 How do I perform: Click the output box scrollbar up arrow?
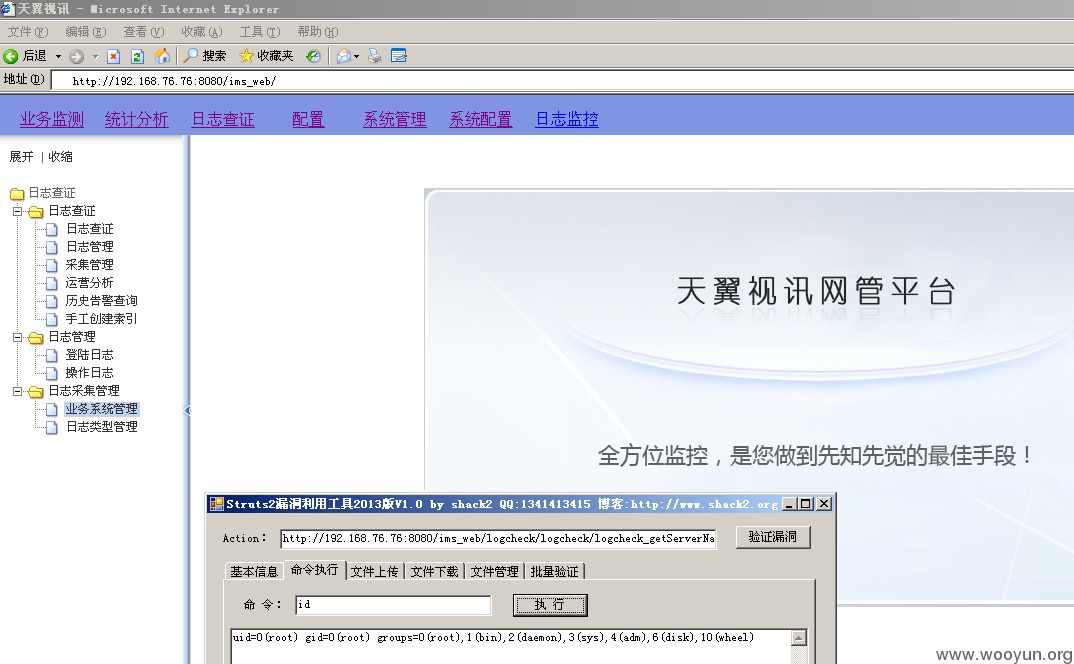799,638
